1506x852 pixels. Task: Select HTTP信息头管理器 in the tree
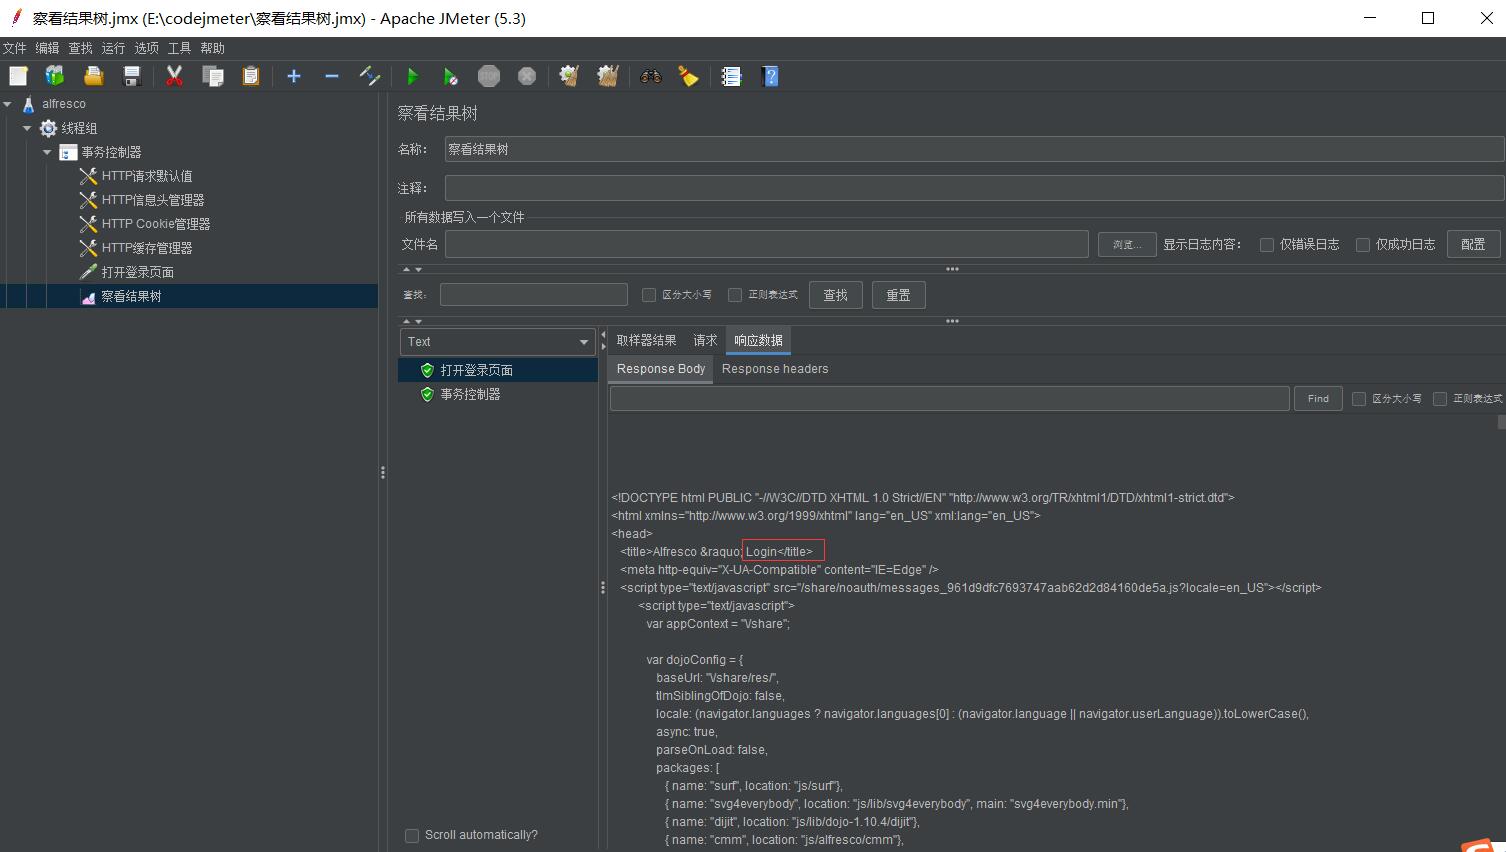click(x=152, y=200)
